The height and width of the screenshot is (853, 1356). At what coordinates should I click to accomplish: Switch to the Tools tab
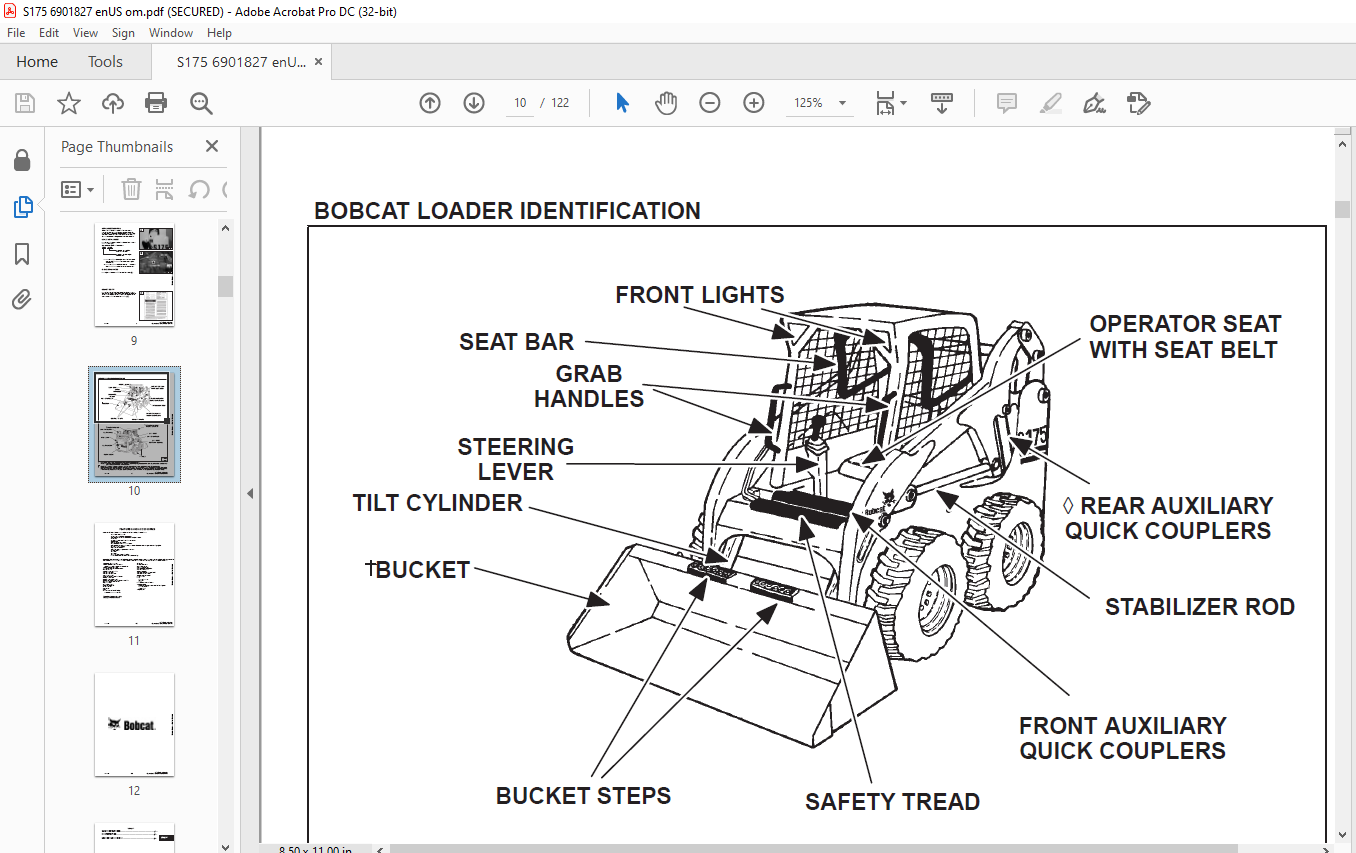tap(105, 62)
